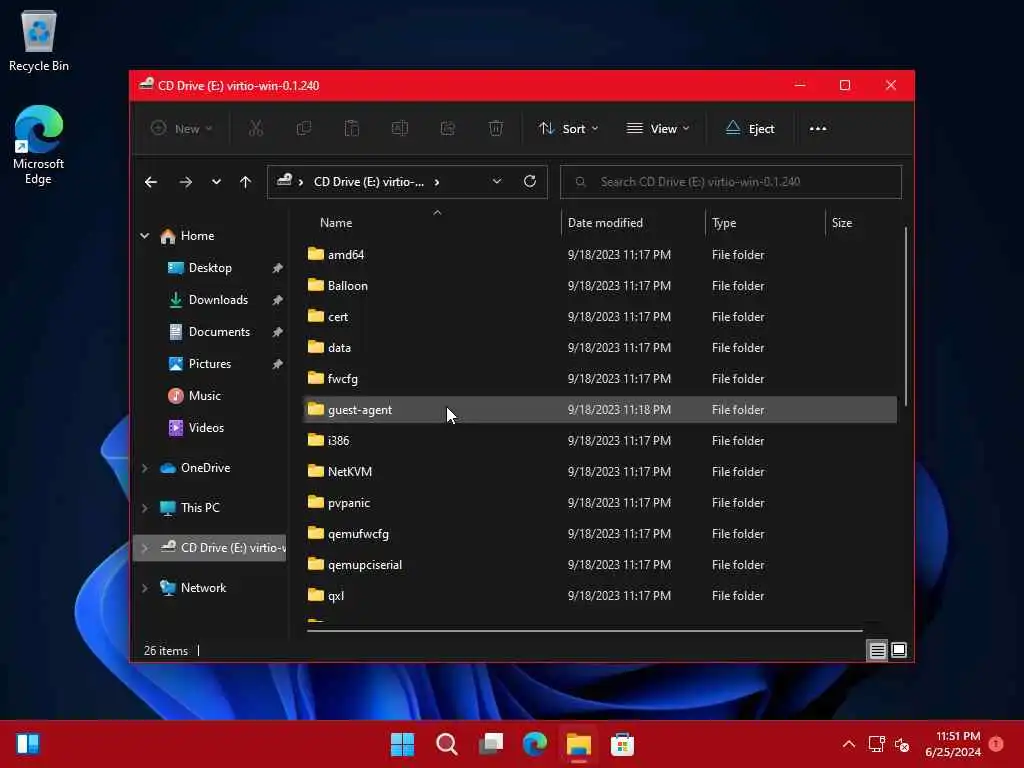Click the Copy icon in toolbar
Image resolution: width=1024 pixels, height=768 pixels.
click(x=304, y=129)
